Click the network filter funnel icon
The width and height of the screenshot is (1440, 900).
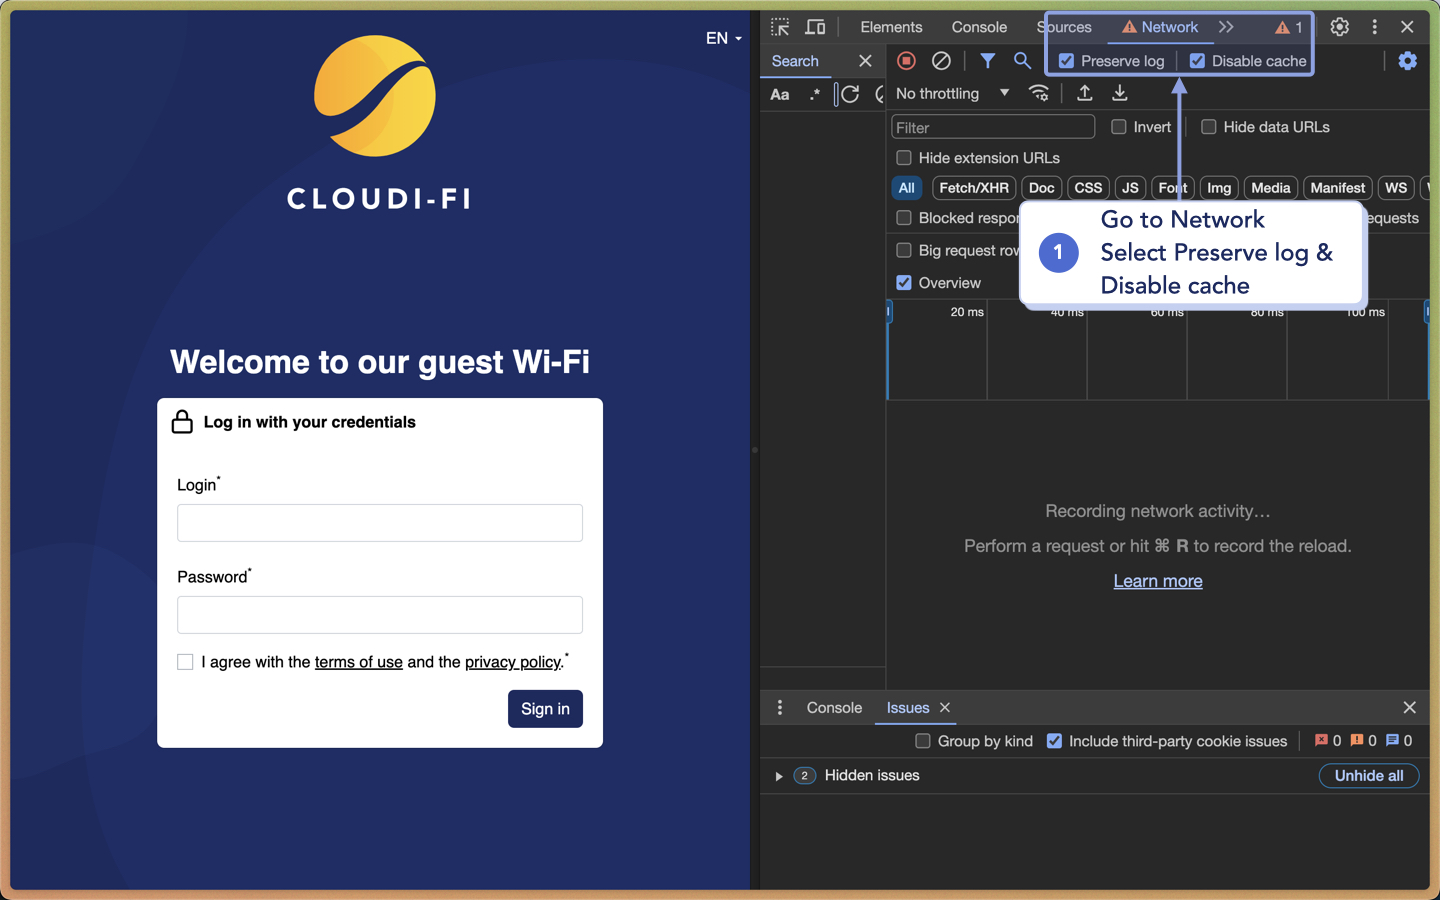click(987, 61)
